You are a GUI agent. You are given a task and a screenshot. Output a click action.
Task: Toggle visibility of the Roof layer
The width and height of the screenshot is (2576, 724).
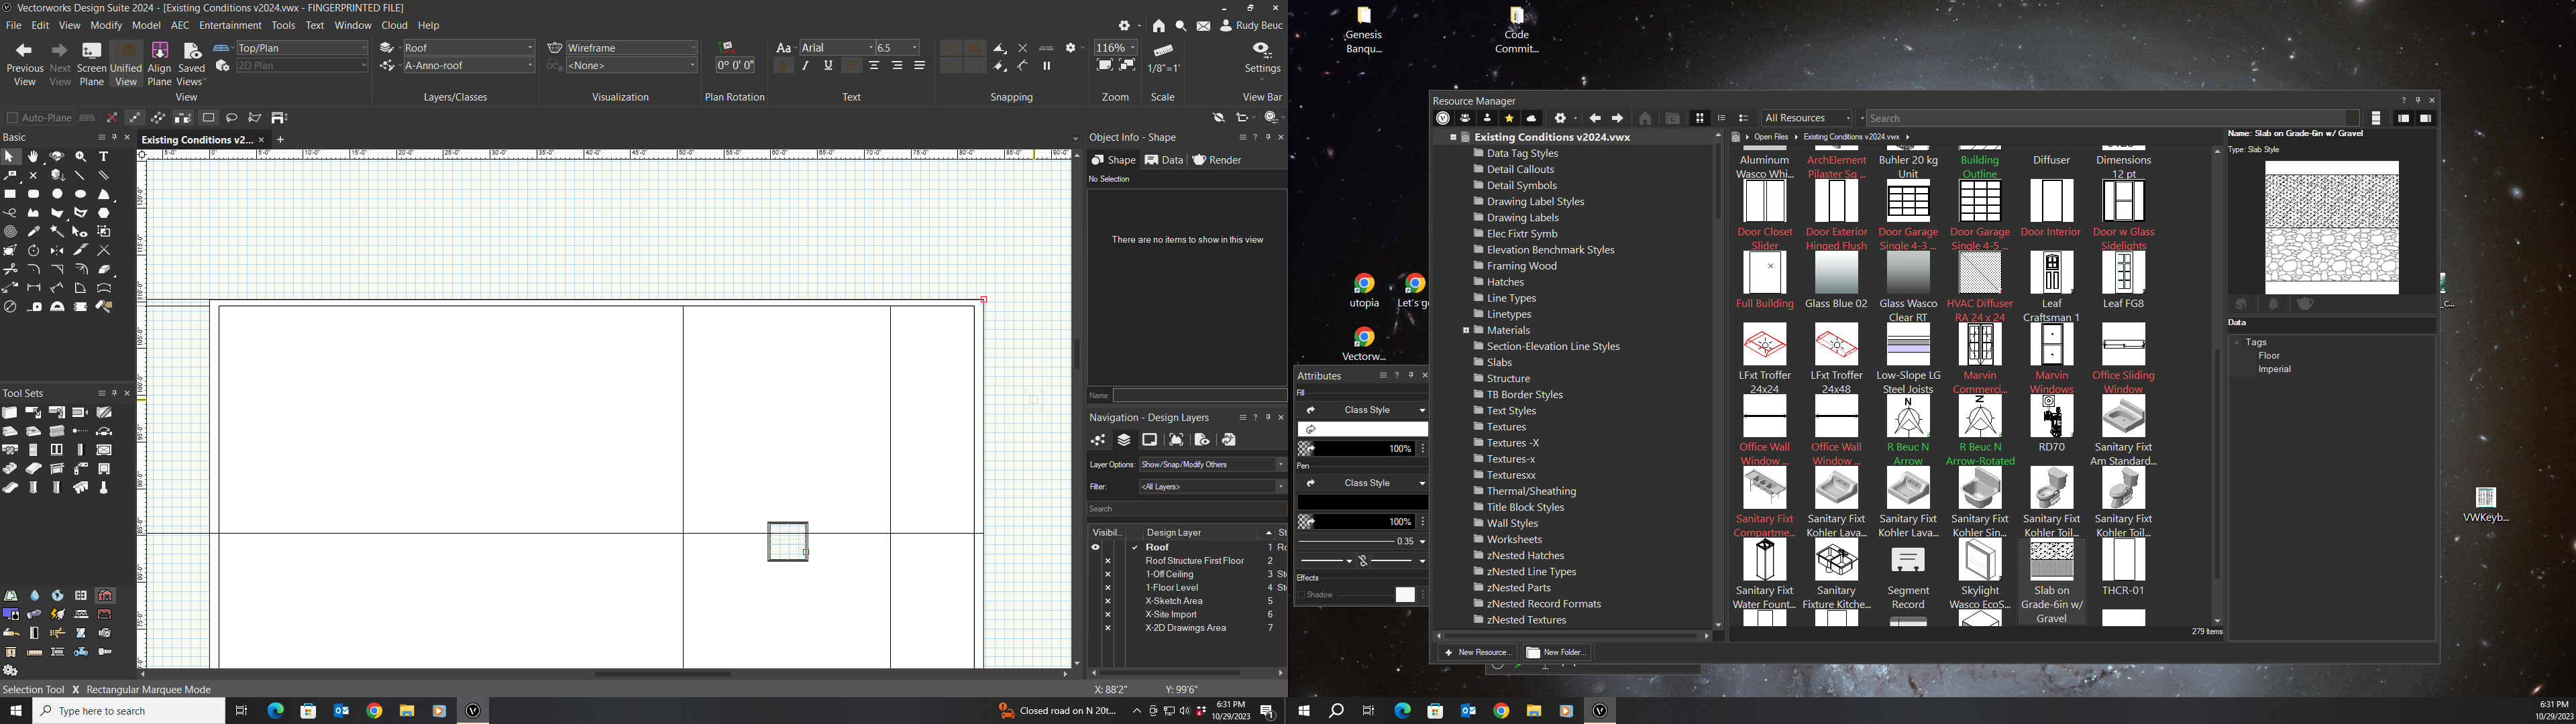click(1095, 547)
